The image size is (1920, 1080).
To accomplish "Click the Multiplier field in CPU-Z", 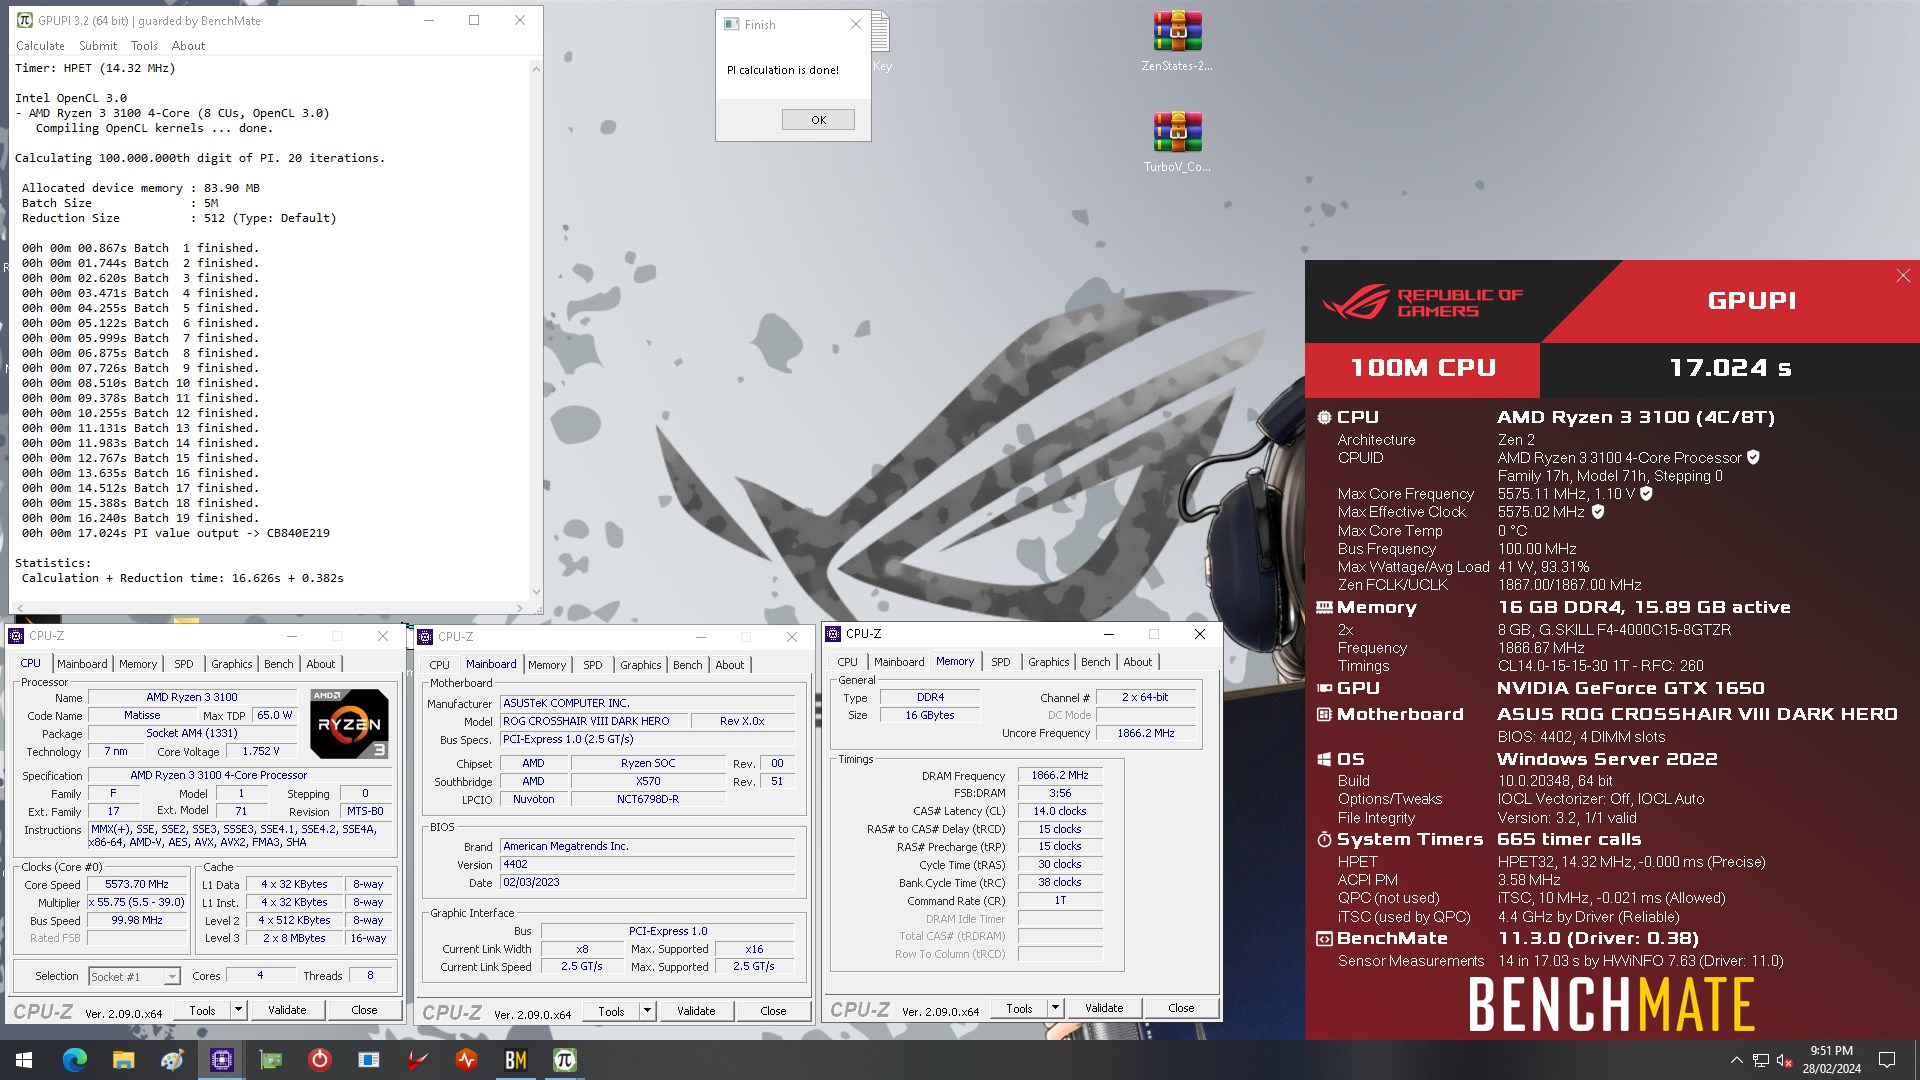I will point(137,903).
